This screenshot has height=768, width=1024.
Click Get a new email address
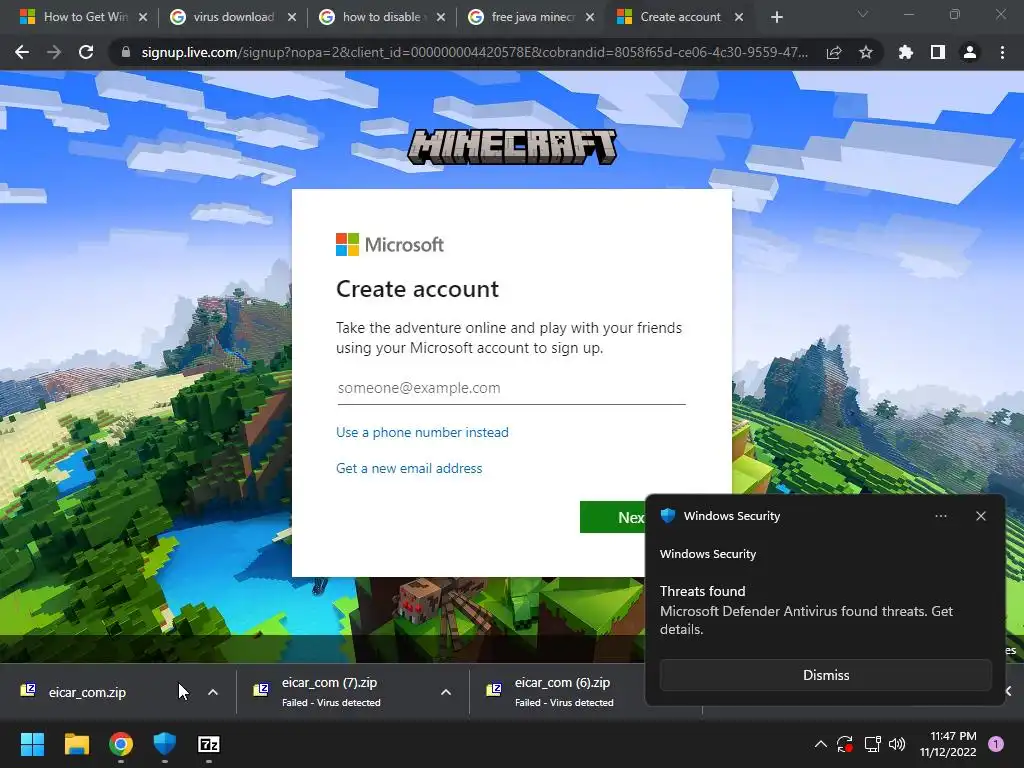click(409, 468)
